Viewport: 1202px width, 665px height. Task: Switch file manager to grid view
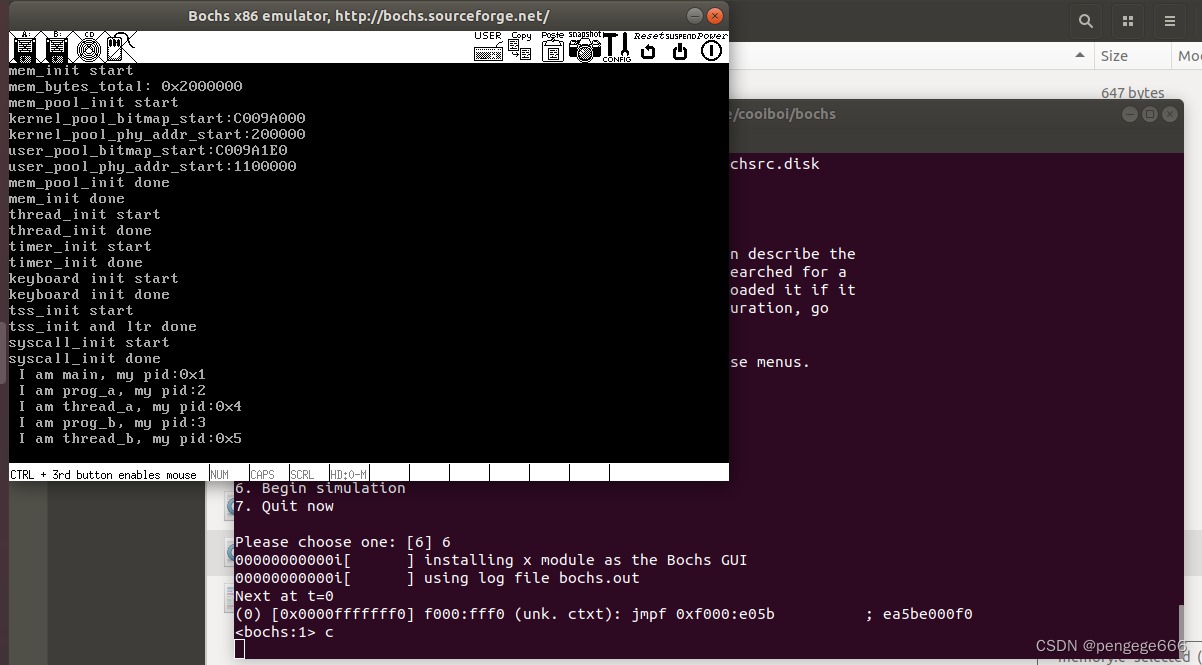coord(1128,20)
